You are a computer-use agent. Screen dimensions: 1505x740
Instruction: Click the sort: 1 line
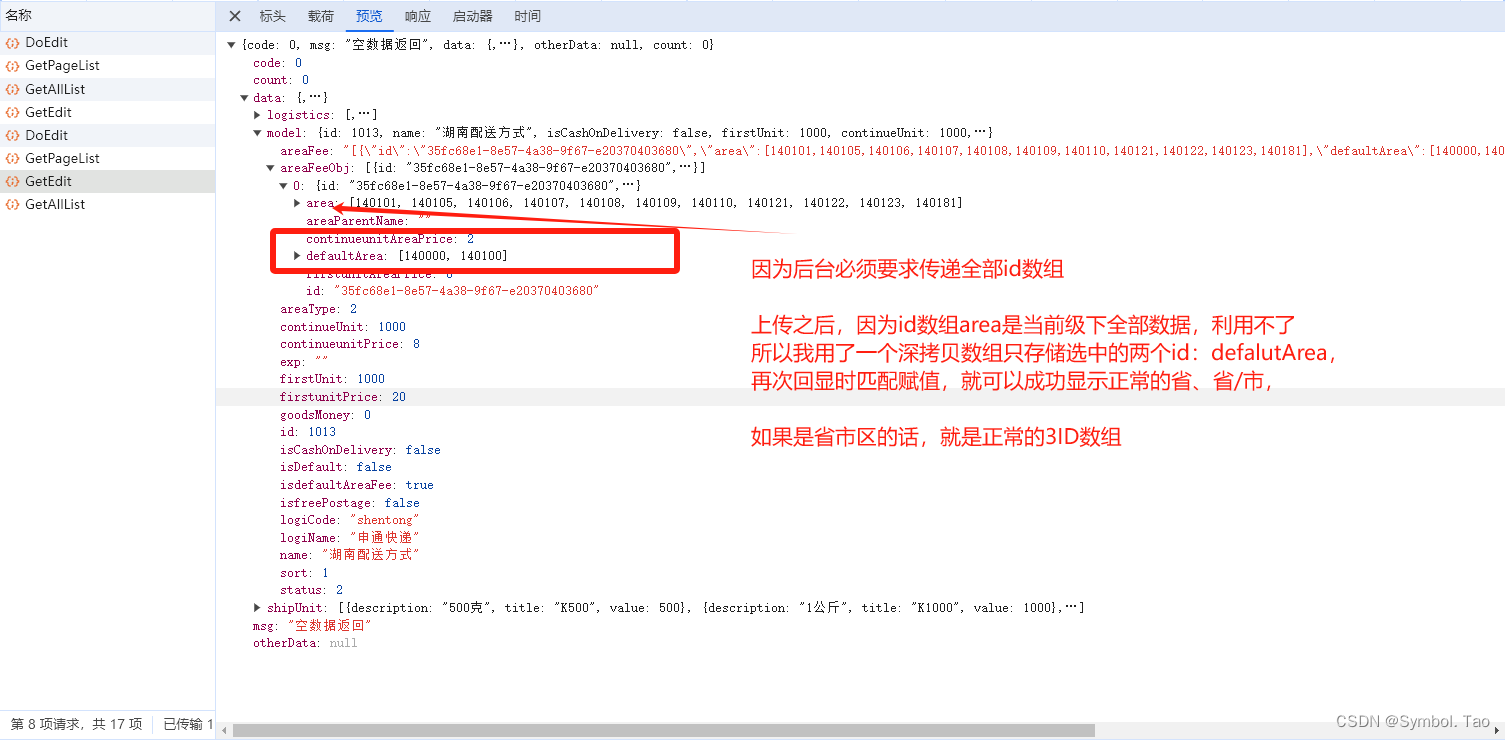pos(304,573)
